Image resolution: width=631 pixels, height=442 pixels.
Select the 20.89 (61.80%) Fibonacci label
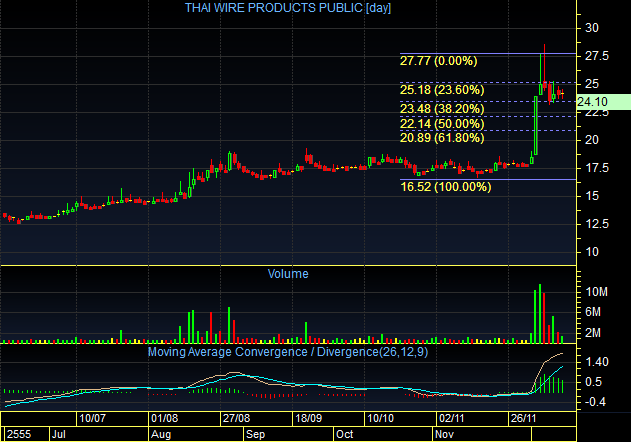(x=442, y=138)
